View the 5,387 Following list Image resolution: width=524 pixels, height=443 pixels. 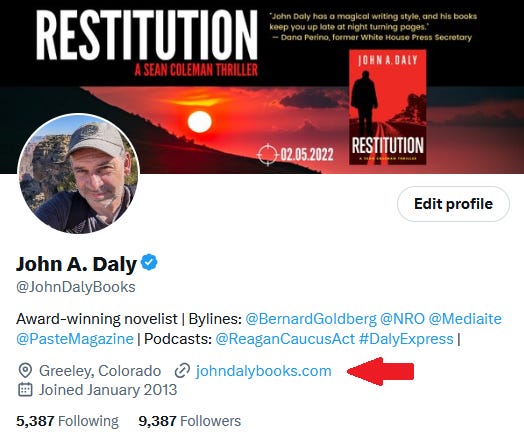click(x=67, y=421)
